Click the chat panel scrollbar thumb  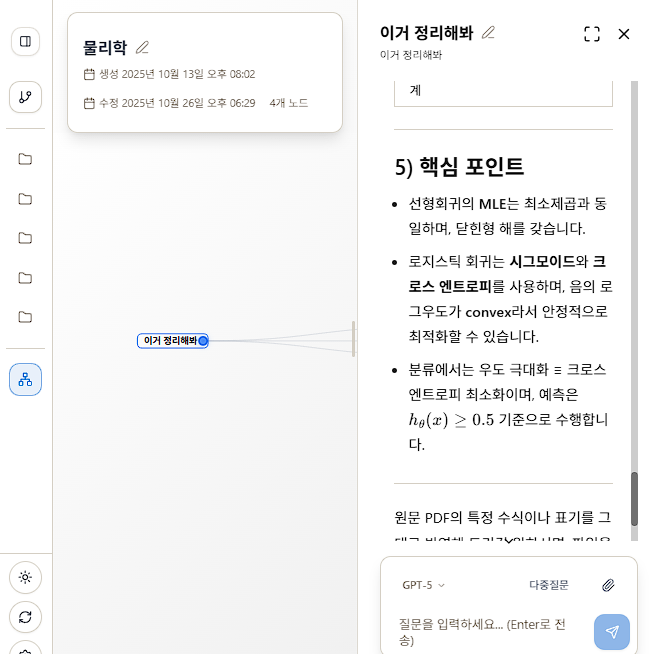(x=634, y=499)
